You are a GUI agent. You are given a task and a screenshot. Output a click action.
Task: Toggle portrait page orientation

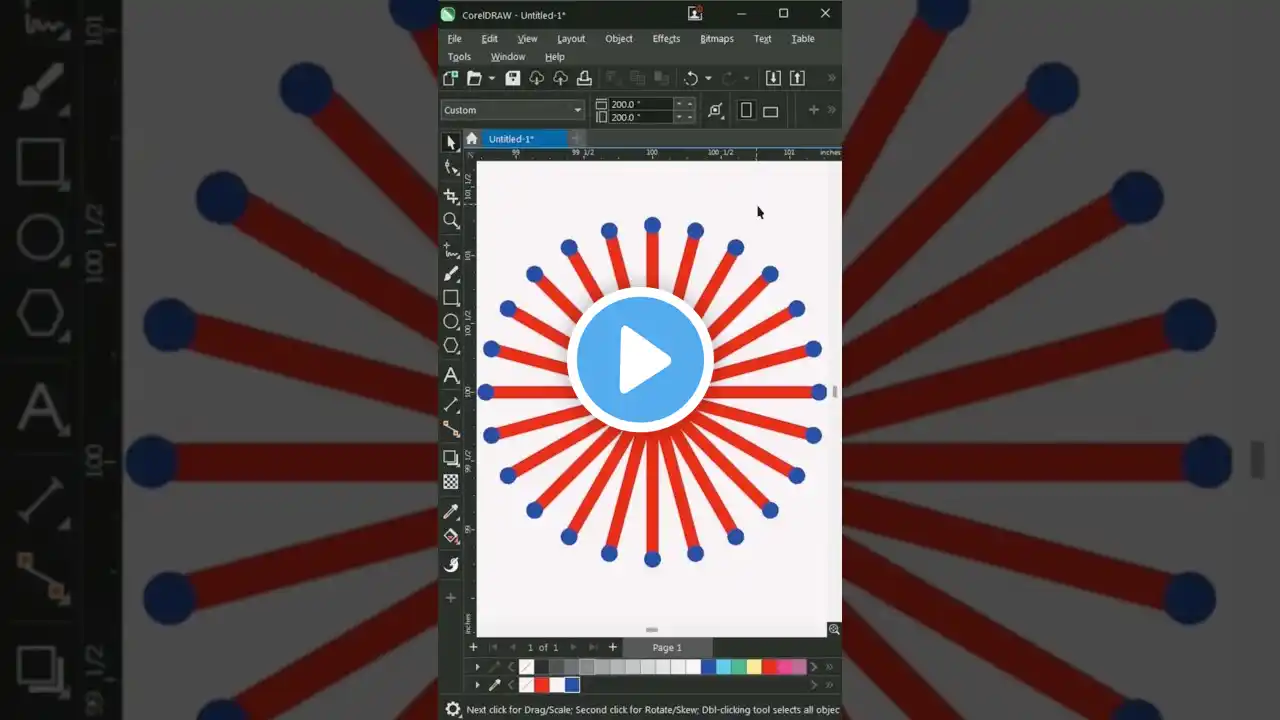click(746, 110)
